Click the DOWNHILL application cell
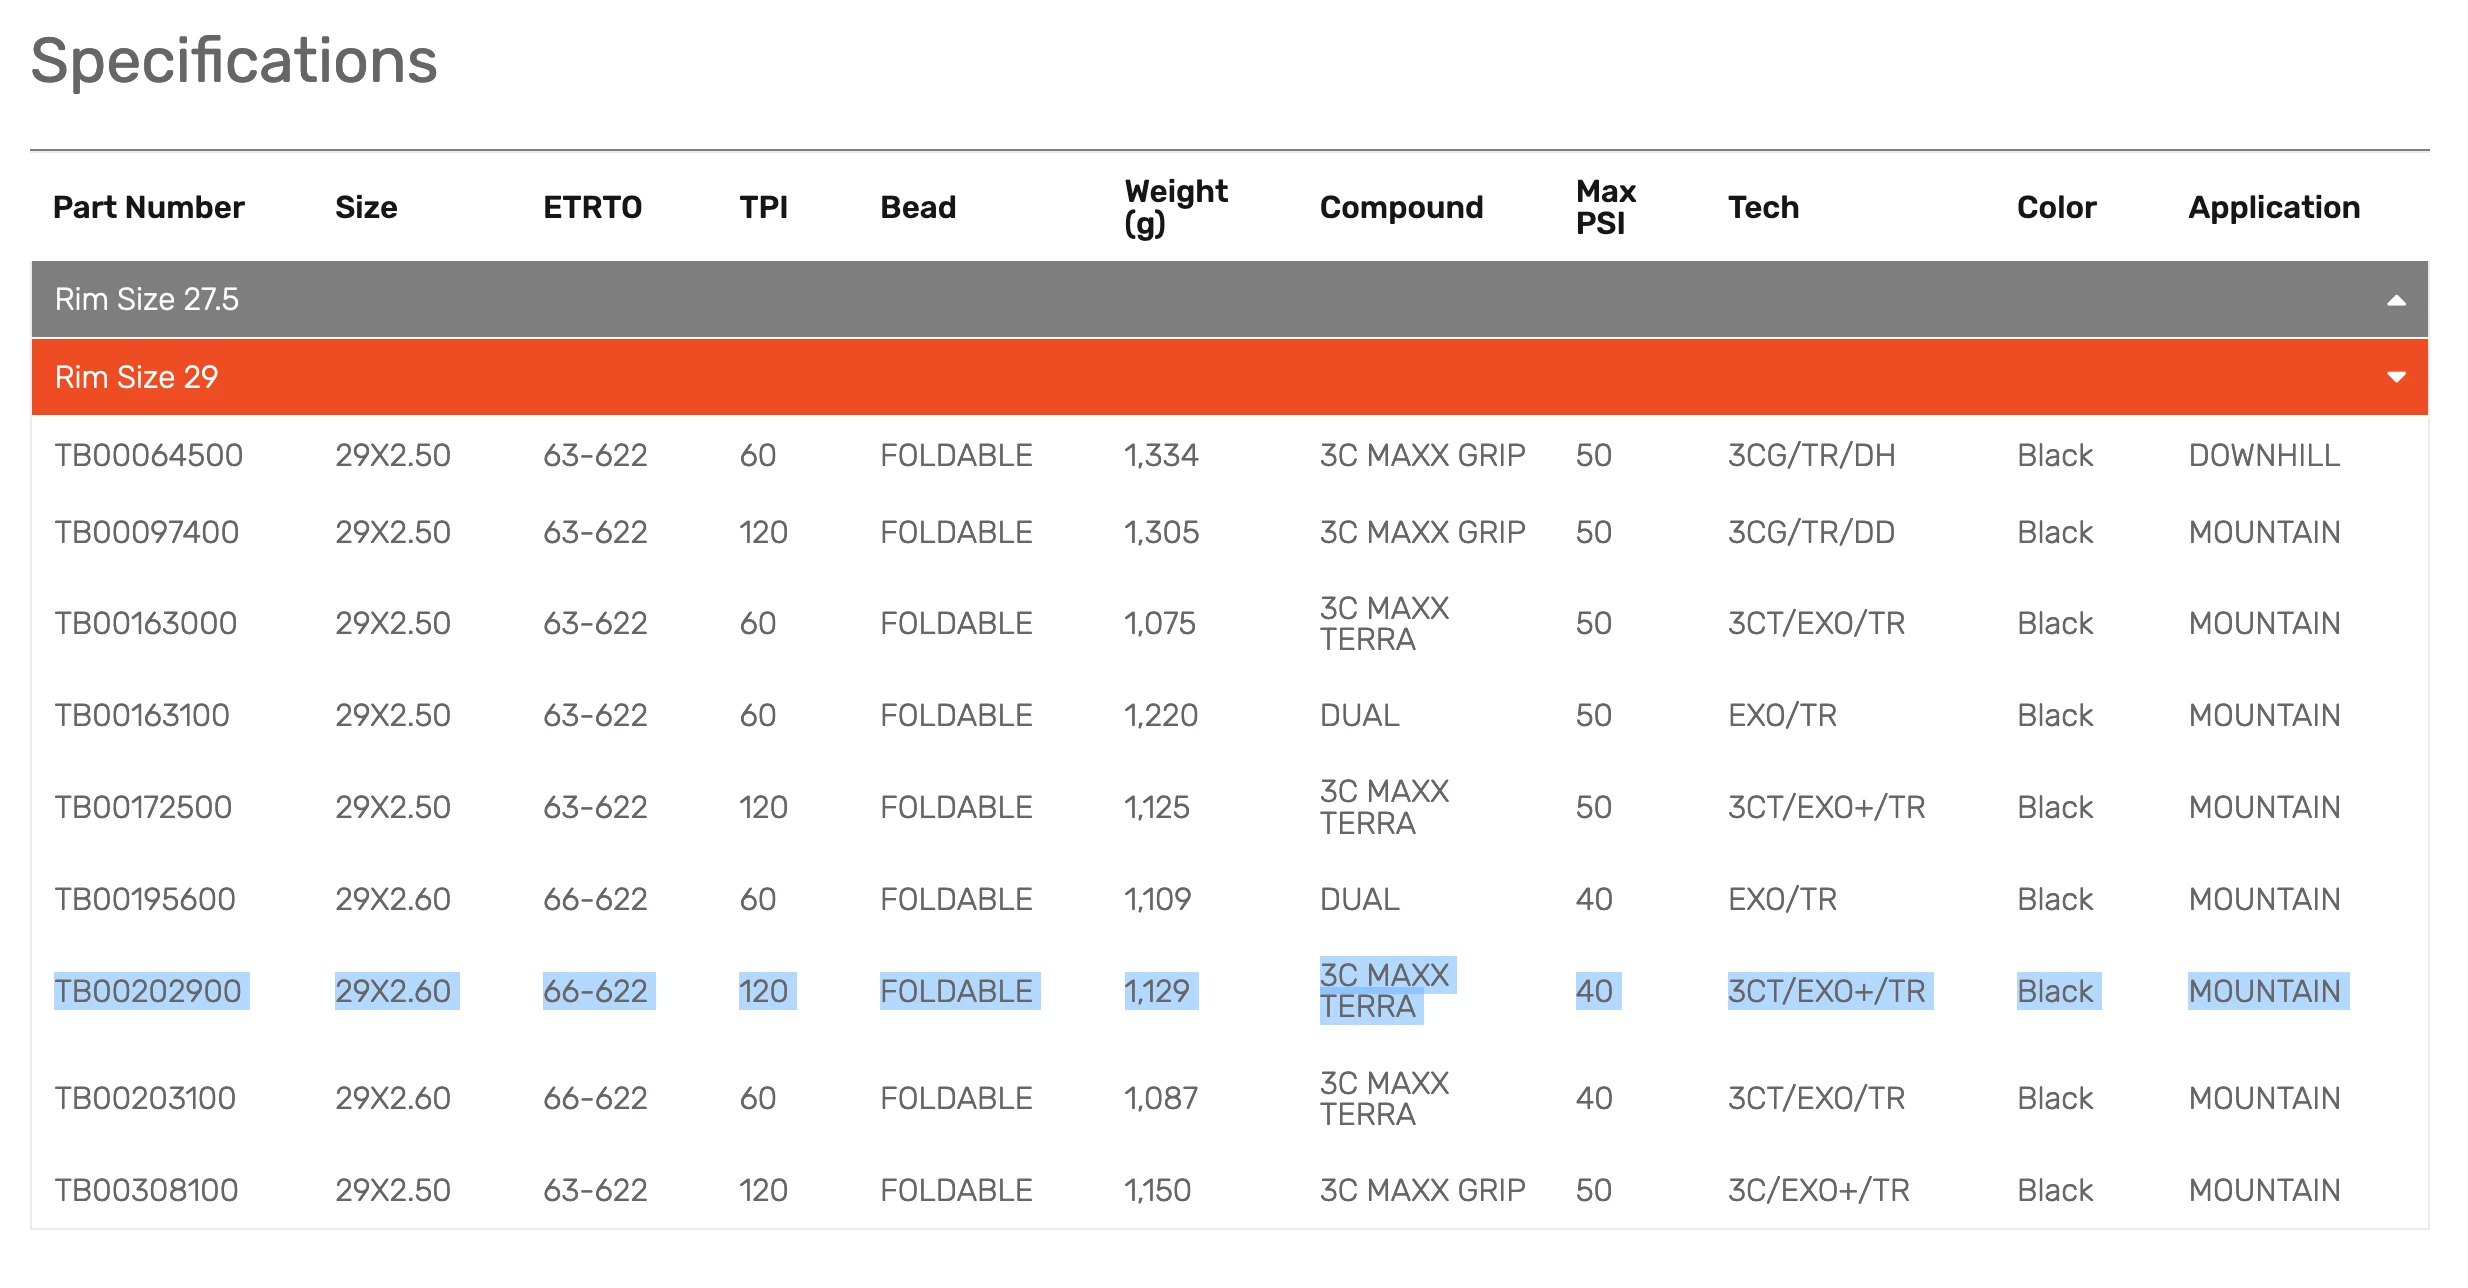The image size is (2468, 1288). tap(2263, 455)
